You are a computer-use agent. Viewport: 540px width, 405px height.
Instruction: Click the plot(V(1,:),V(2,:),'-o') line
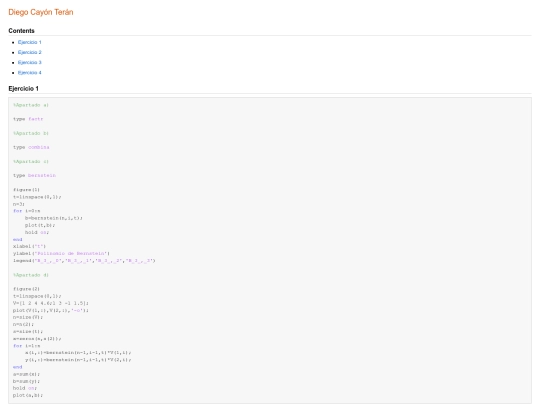[51, 310]
